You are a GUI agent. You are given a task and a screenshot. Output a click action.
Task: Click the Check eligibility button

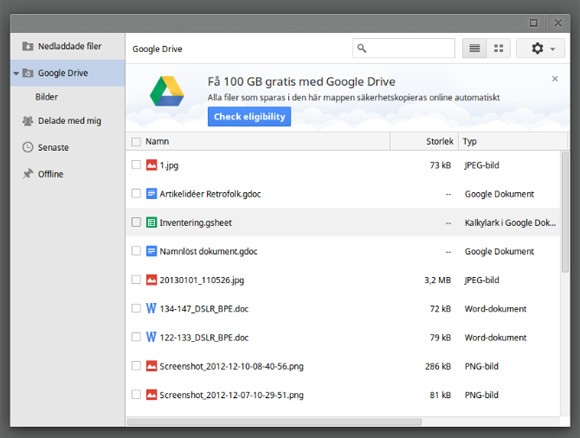pyautogui.click(x=249, y=117)
